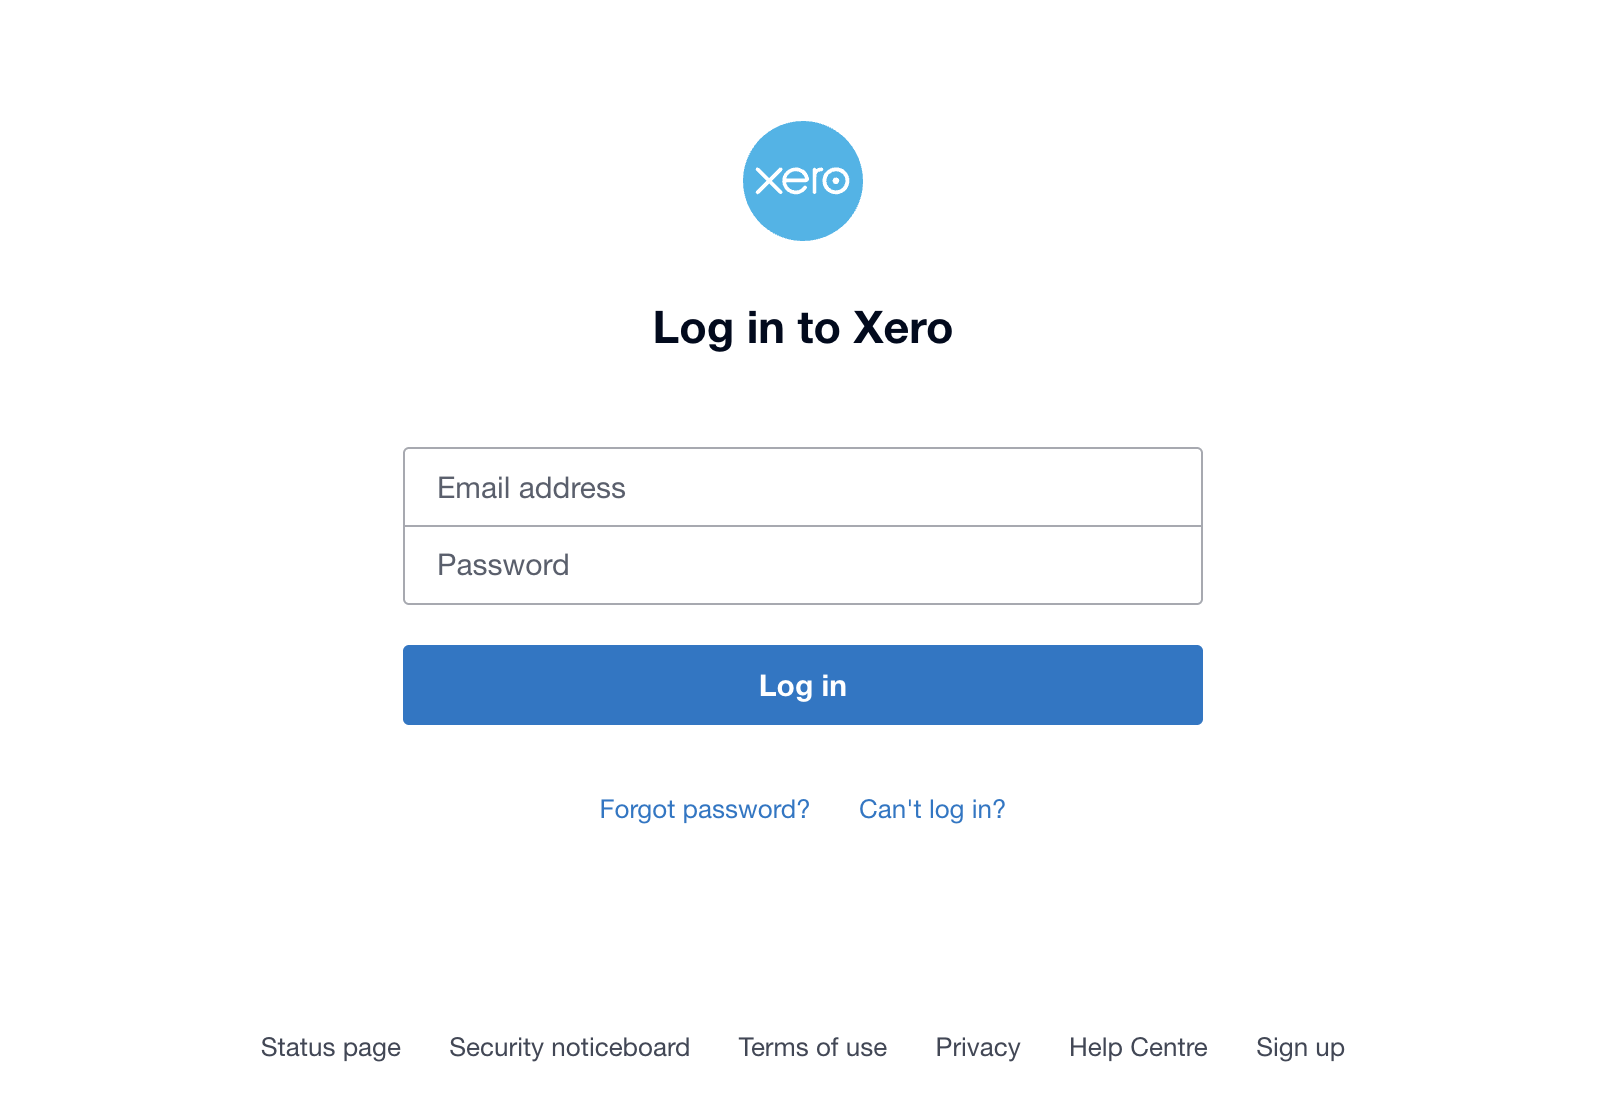Click into the Password field

click(x=802, y=565)
